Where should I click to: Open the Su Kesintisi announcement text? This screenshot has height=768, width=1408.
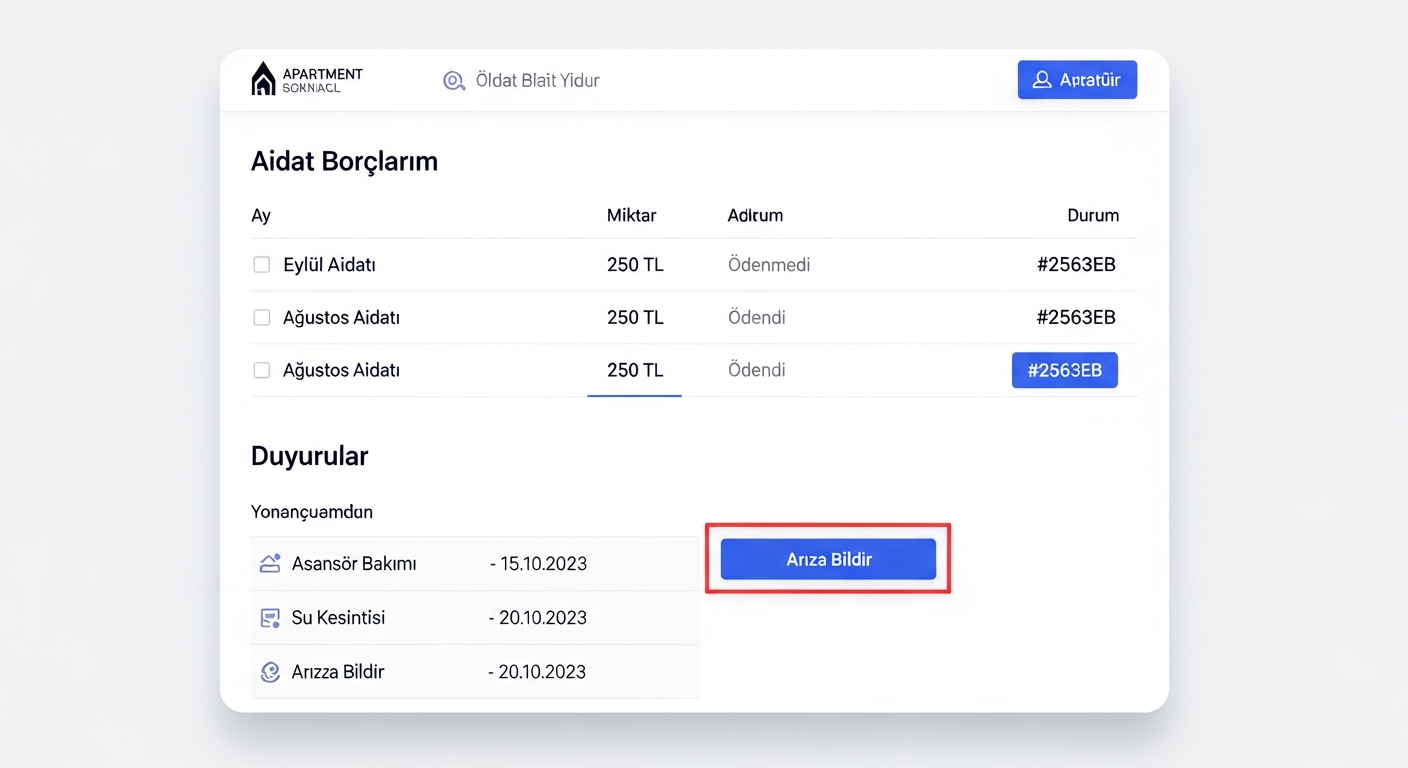coord(338,618)
